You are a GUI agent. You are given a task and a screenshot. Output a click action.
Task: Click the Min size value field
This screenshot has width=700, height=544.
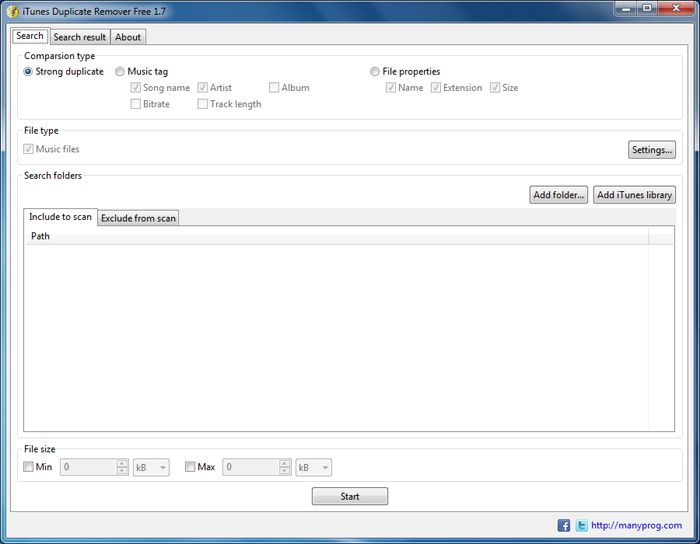[x=89, y=467]
